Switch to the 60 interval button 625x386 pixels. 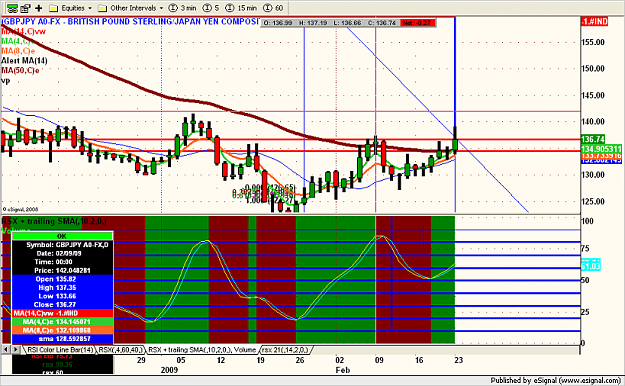[273, 8]
